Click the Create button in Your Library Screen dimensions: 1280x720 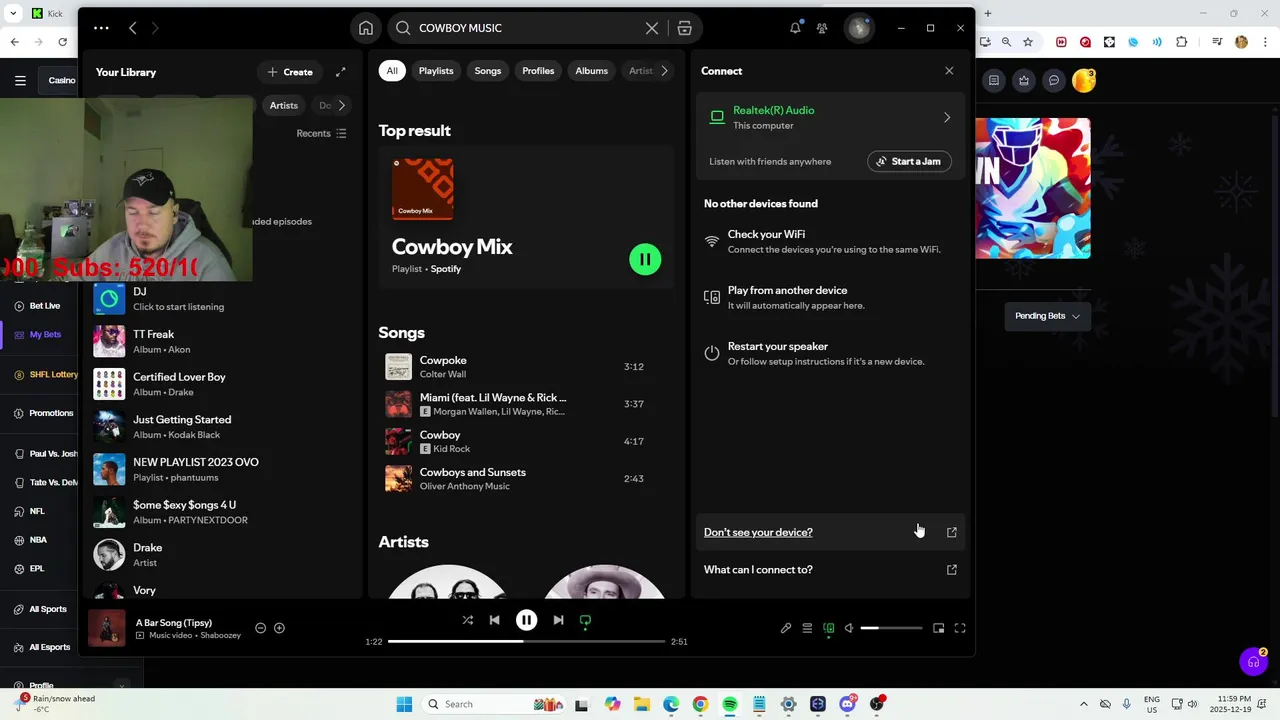(289, 72)
